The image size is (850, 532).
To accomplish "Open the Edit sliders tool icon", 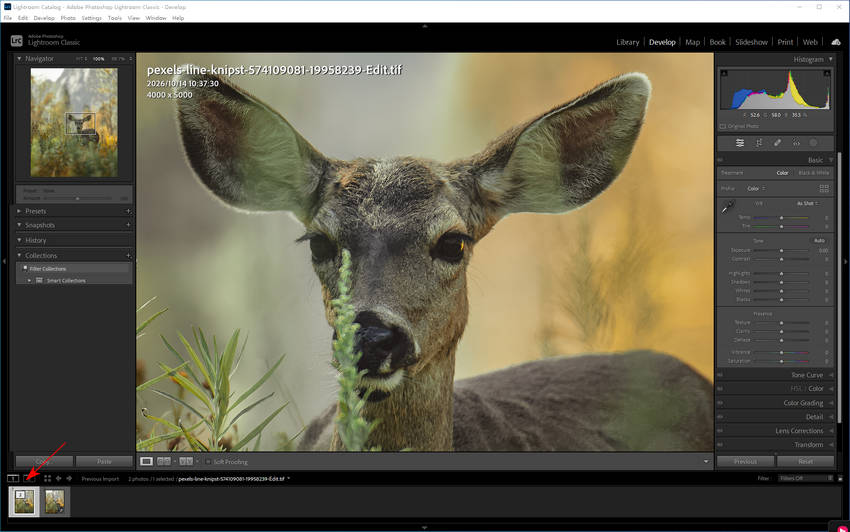I will coord(740,143).
